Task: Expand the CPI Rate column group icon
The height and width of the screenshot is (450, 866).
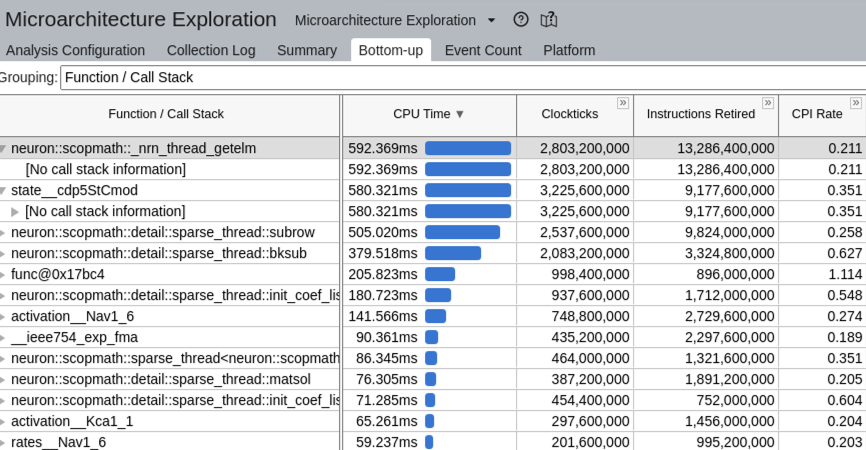Action: 856,103
